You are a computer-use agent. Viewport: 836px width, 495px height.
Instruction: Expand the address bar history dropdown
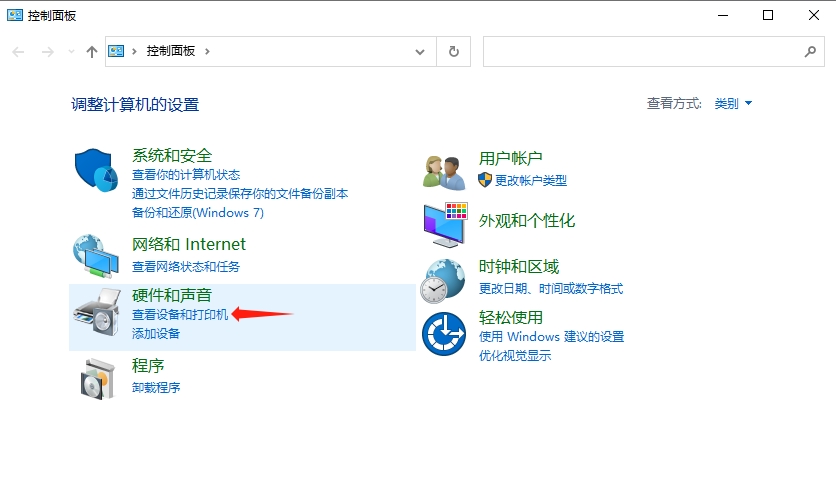click(x=420, y=52)
